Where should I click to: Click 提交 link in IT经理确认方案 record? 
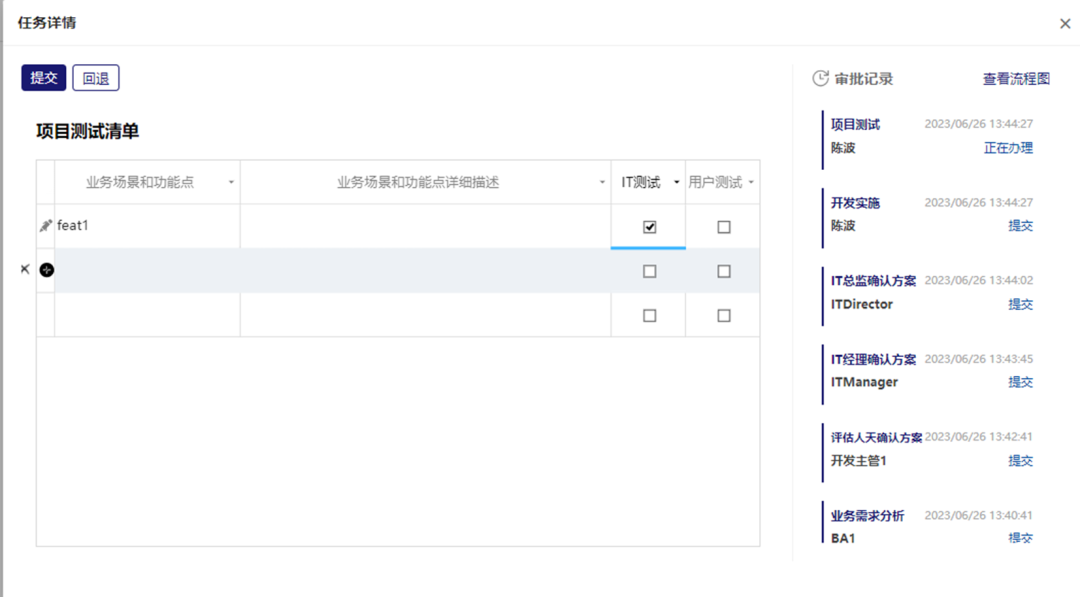tap(1020, 382)
